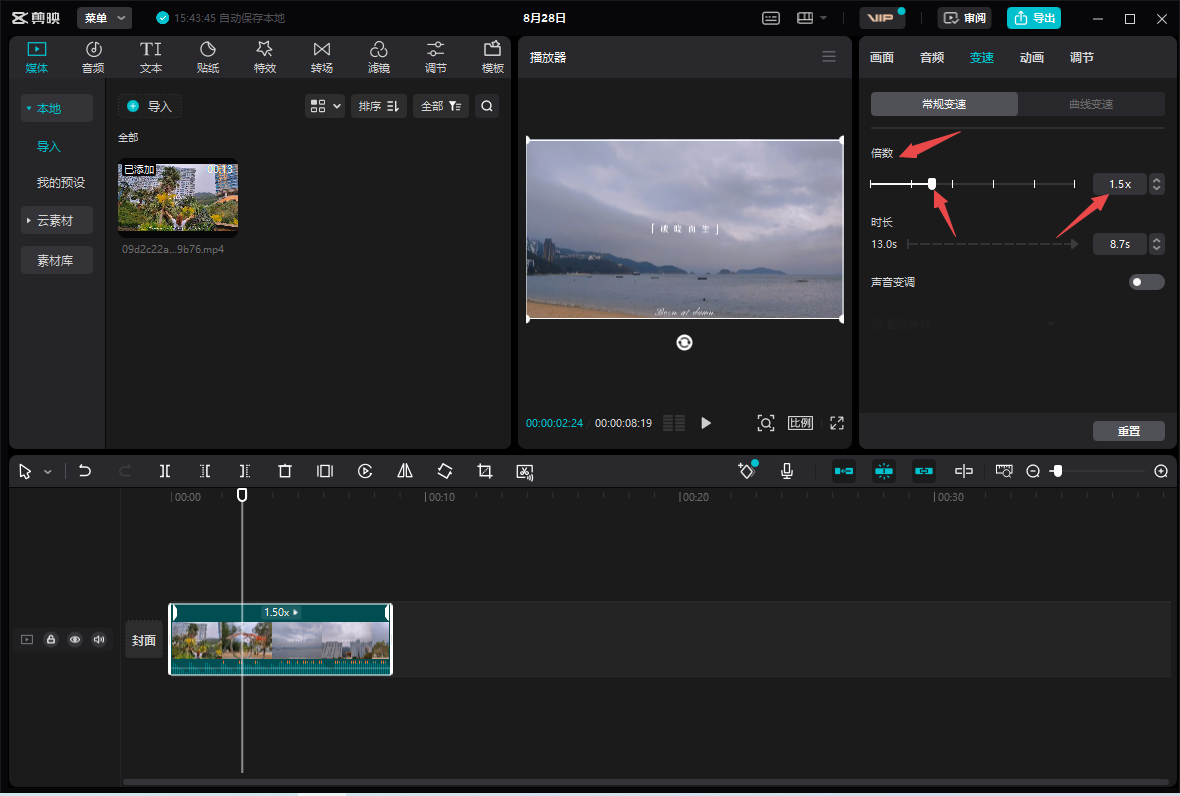Viewport: 1180px width, 796px height.
Task: Select the 曲线变速 tab
Action: [x=1091, y=104]
